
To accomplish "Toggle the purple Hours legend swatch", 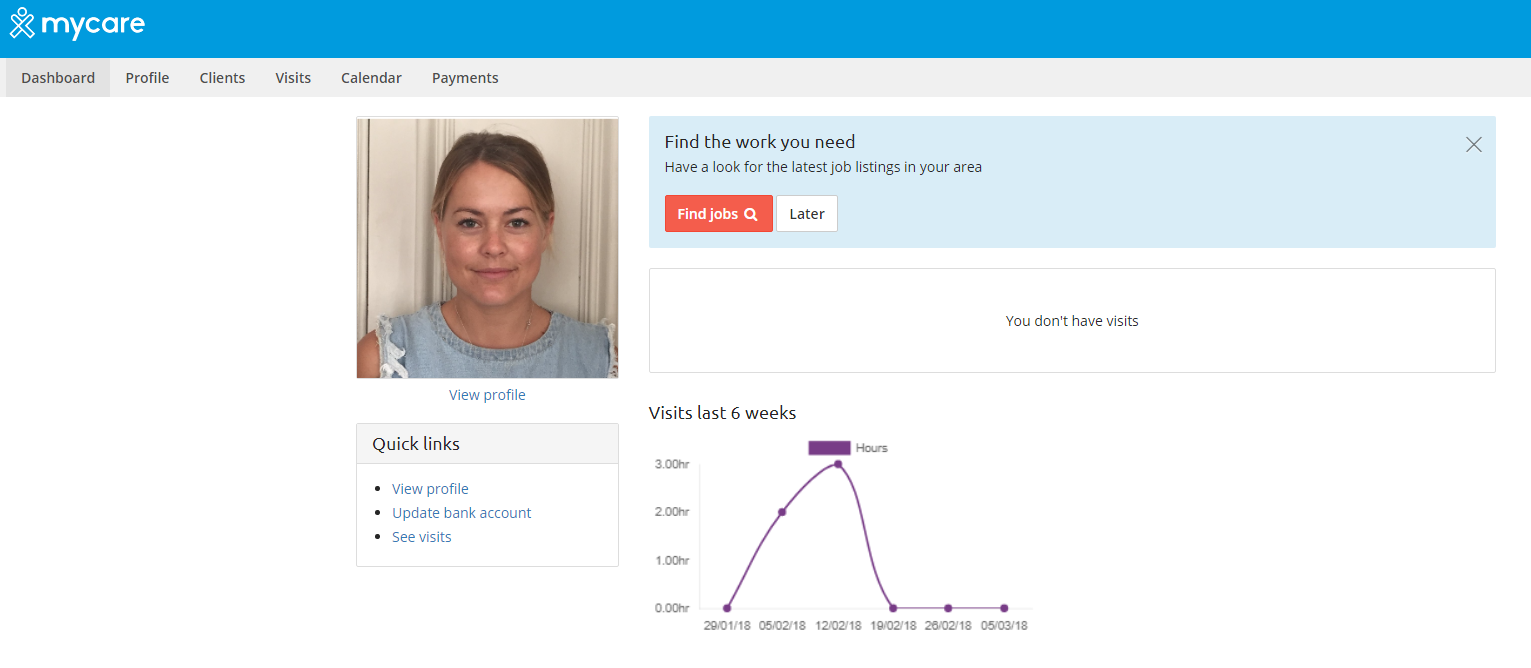I will 829,448.
